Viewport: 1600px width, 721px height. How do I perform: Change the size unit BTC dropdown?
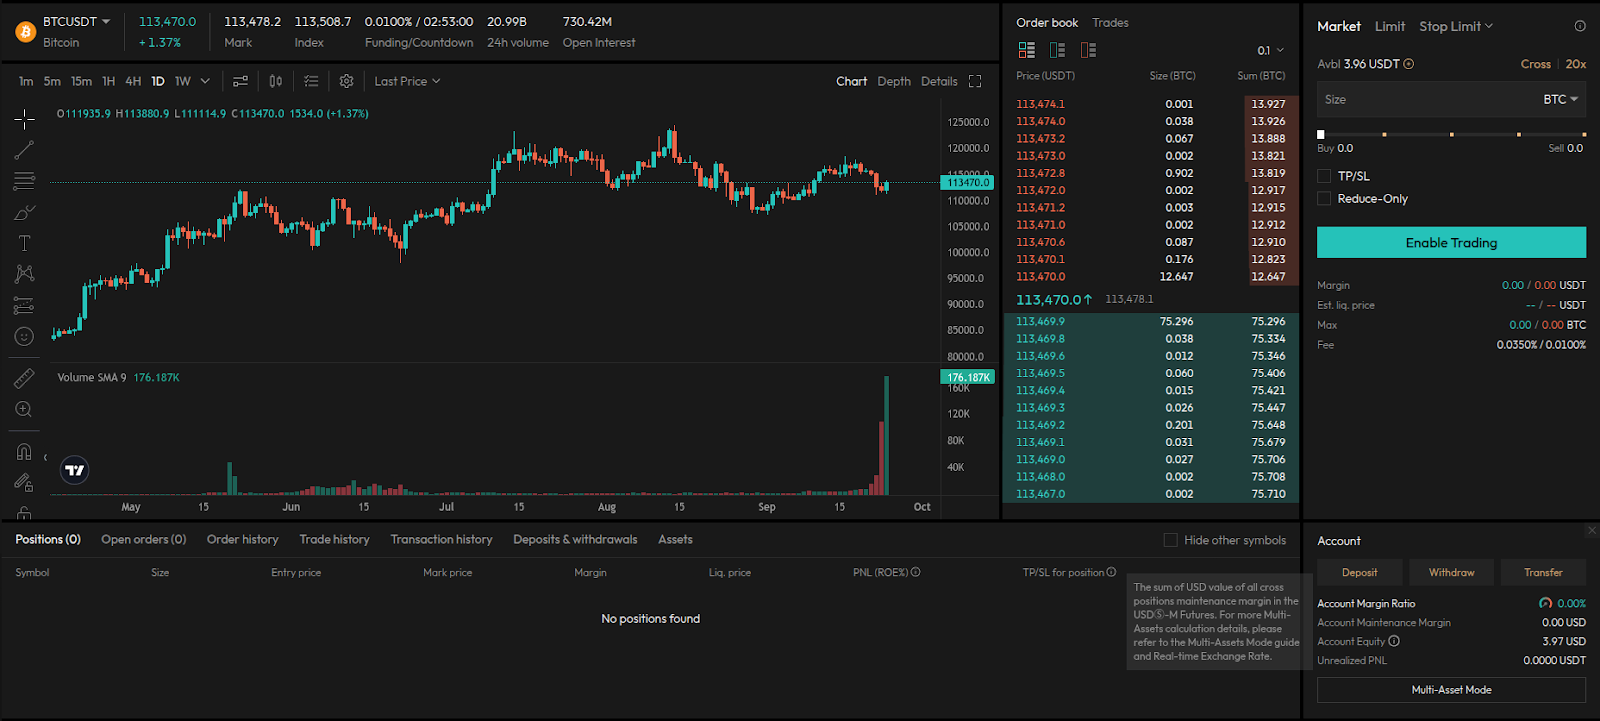click(1561, 99)
